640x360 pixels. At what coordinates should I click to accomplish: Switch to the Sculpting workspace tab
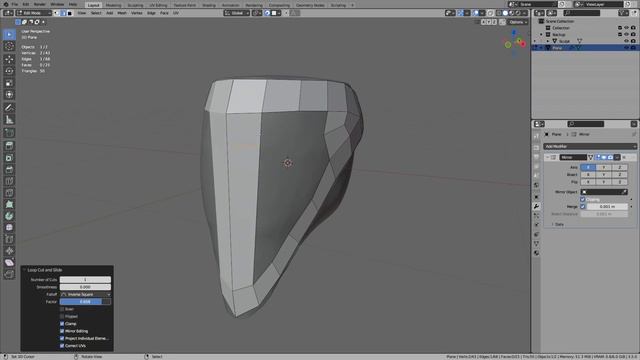coord(135,5)
